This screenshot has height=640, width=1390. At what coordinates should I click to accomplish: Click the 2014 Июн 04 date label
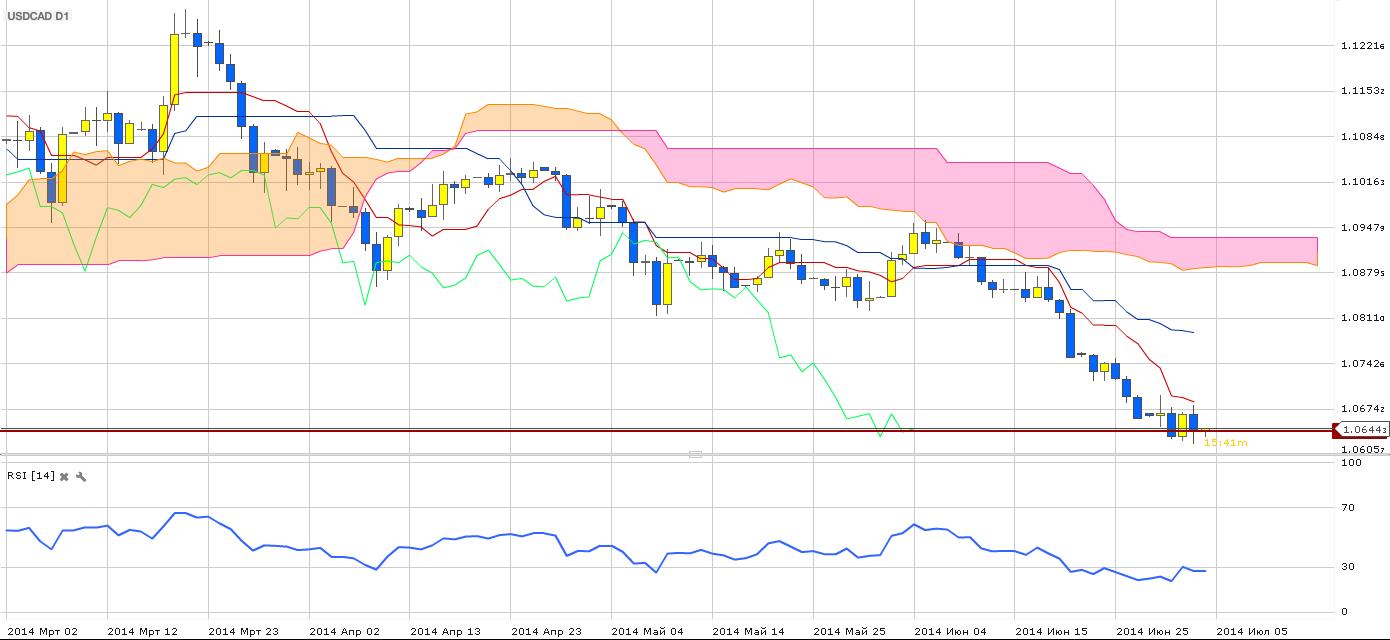950,631
